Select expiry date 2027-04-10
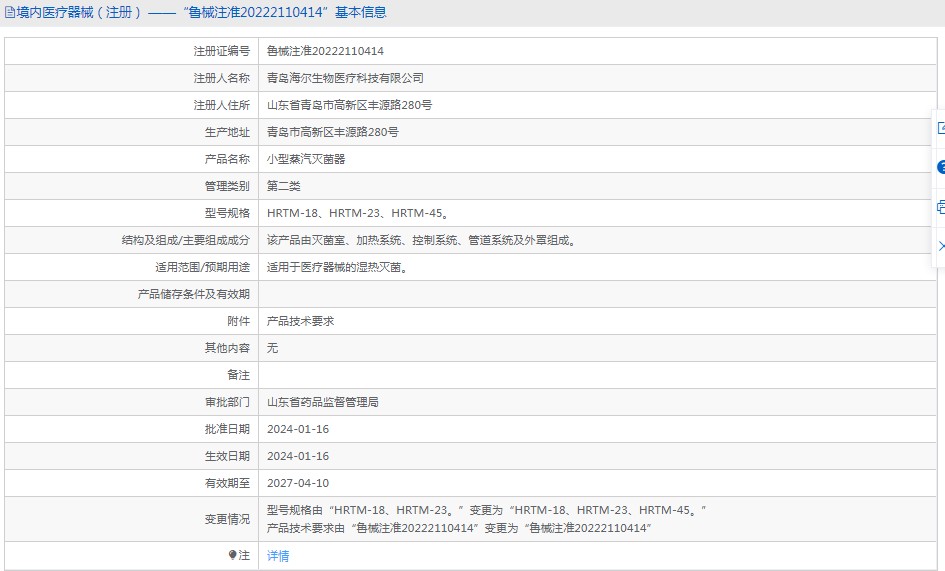This screenshot has width=945, height=571. [298, 484]
